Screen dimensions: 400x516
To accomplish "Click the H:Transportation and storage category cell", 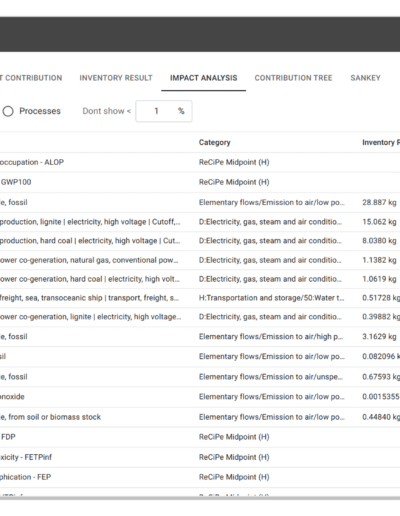I will (x=272, y=298).
